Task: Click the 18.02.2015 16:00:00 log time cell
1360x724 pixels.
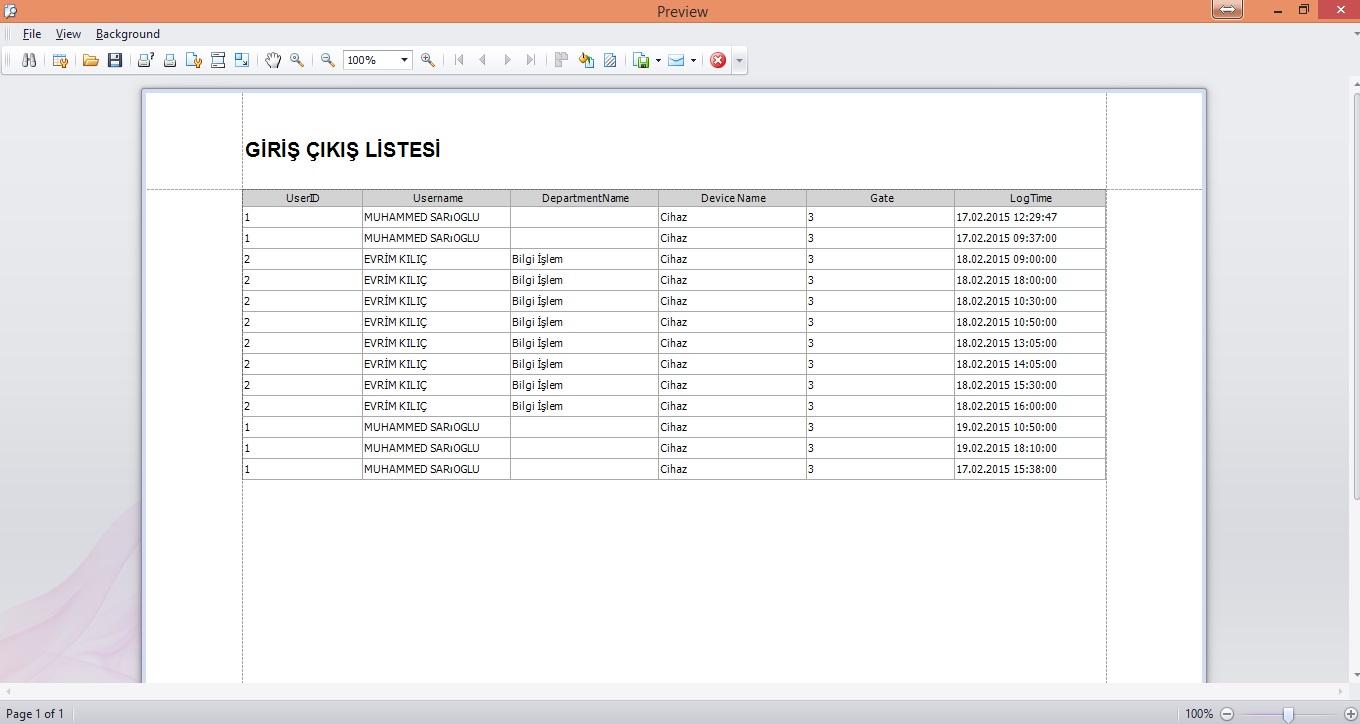Action: (1030, 406)
